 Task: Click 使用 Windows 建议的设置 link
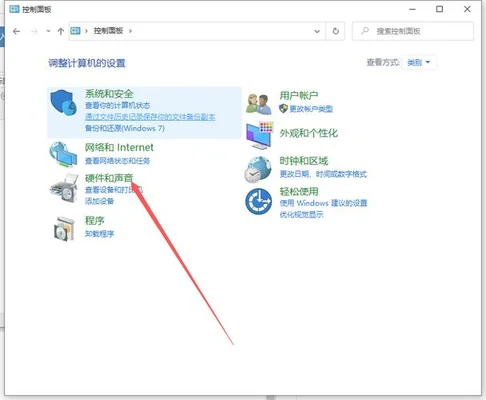[323, 203]
